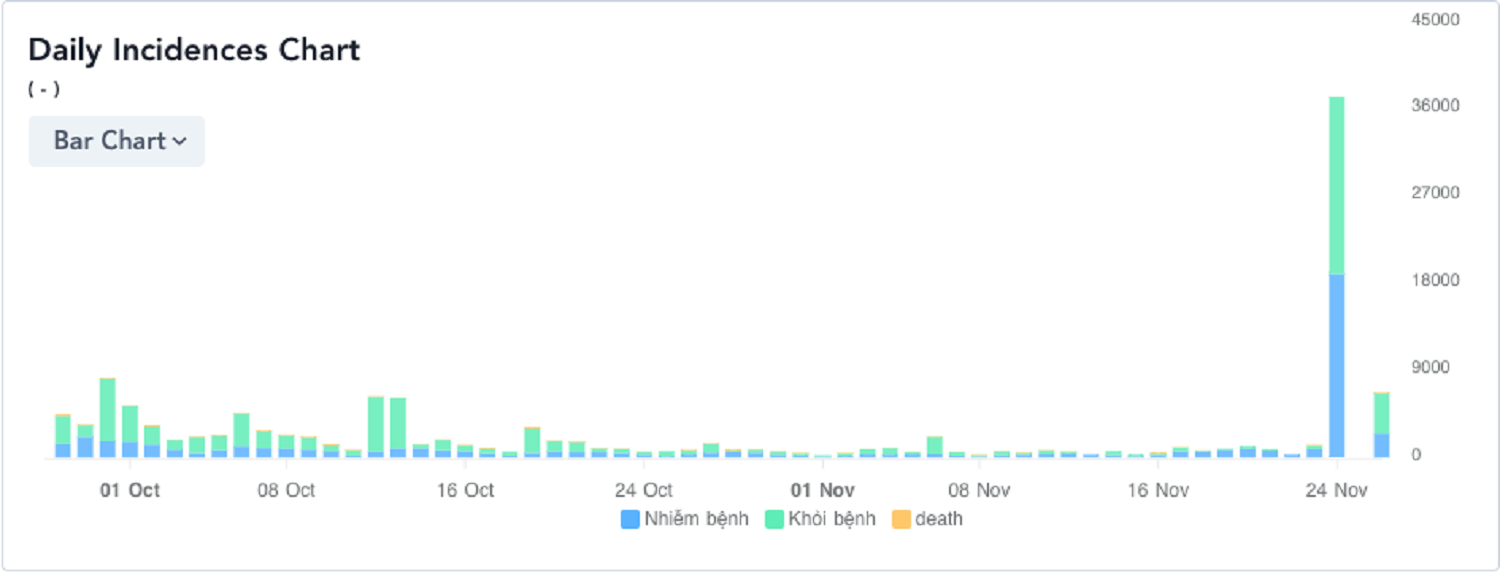Click the 08 Oct axis label
Image resolution: width=1500 pixels, height=573 pixels.
click(x=287, y=490)
